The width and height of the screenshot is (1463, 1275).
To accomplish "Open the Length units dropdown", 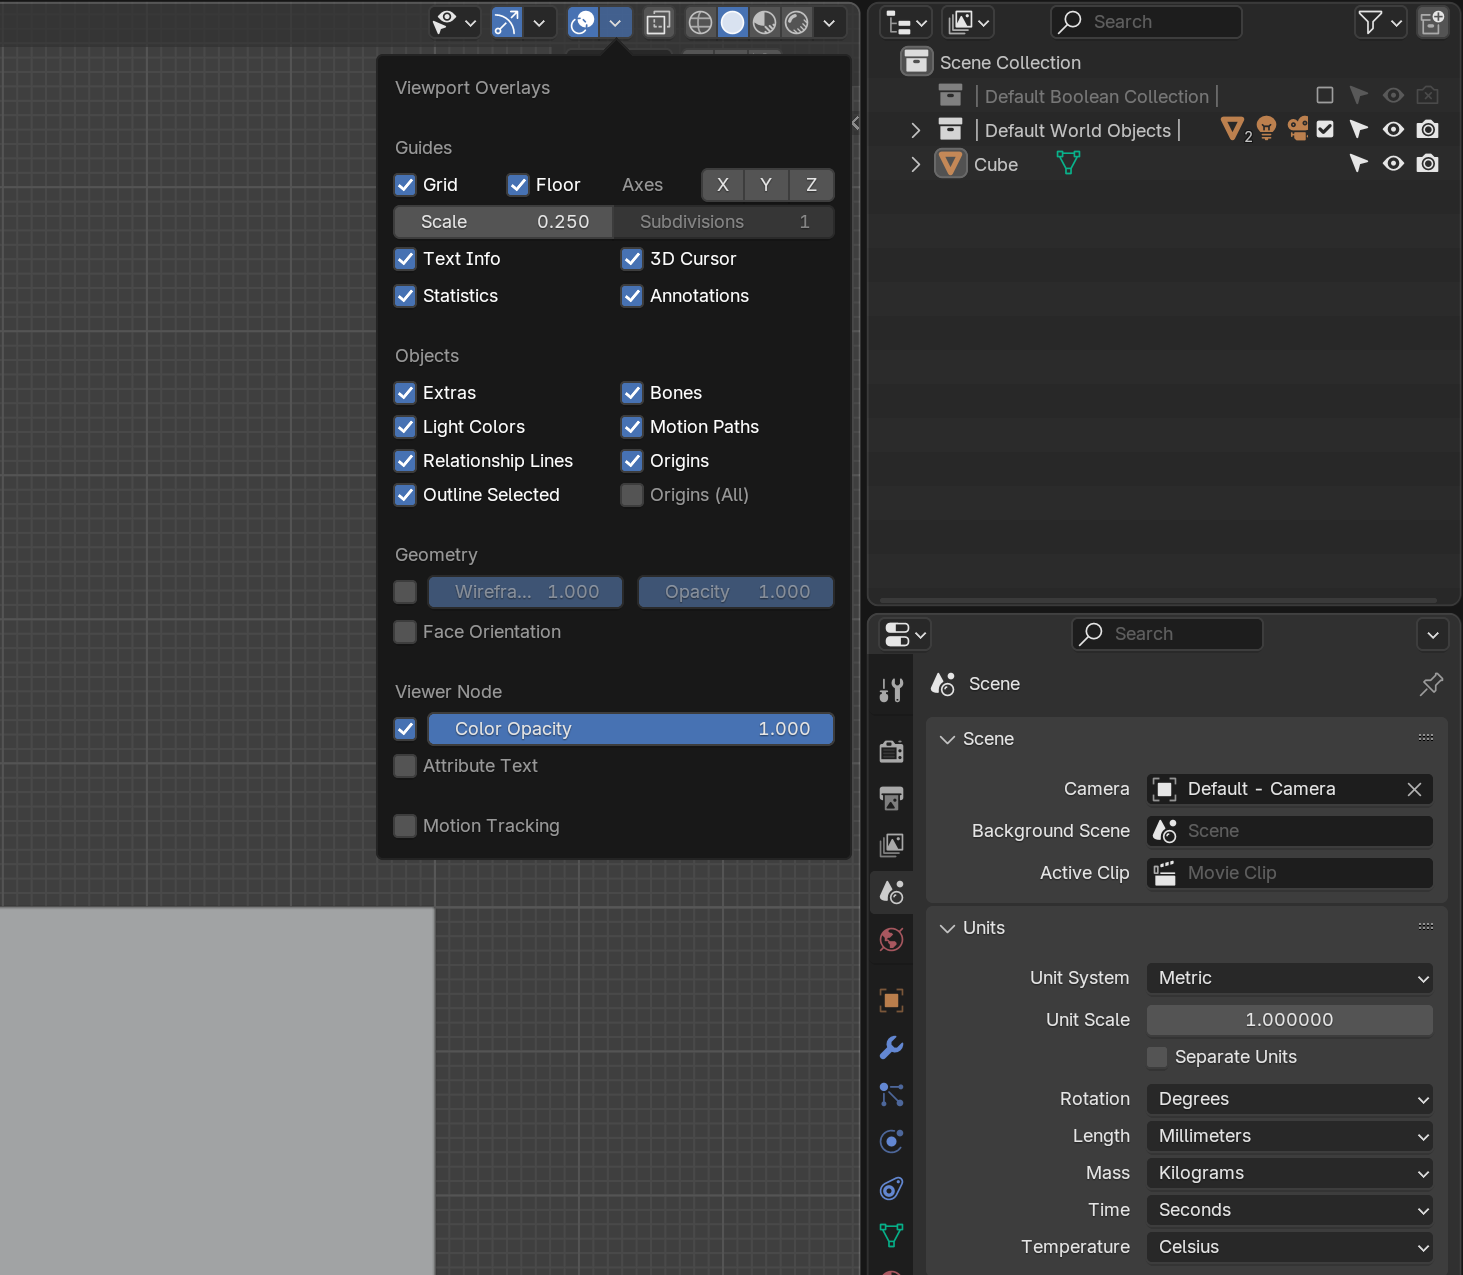I will coord(1290,1136).
